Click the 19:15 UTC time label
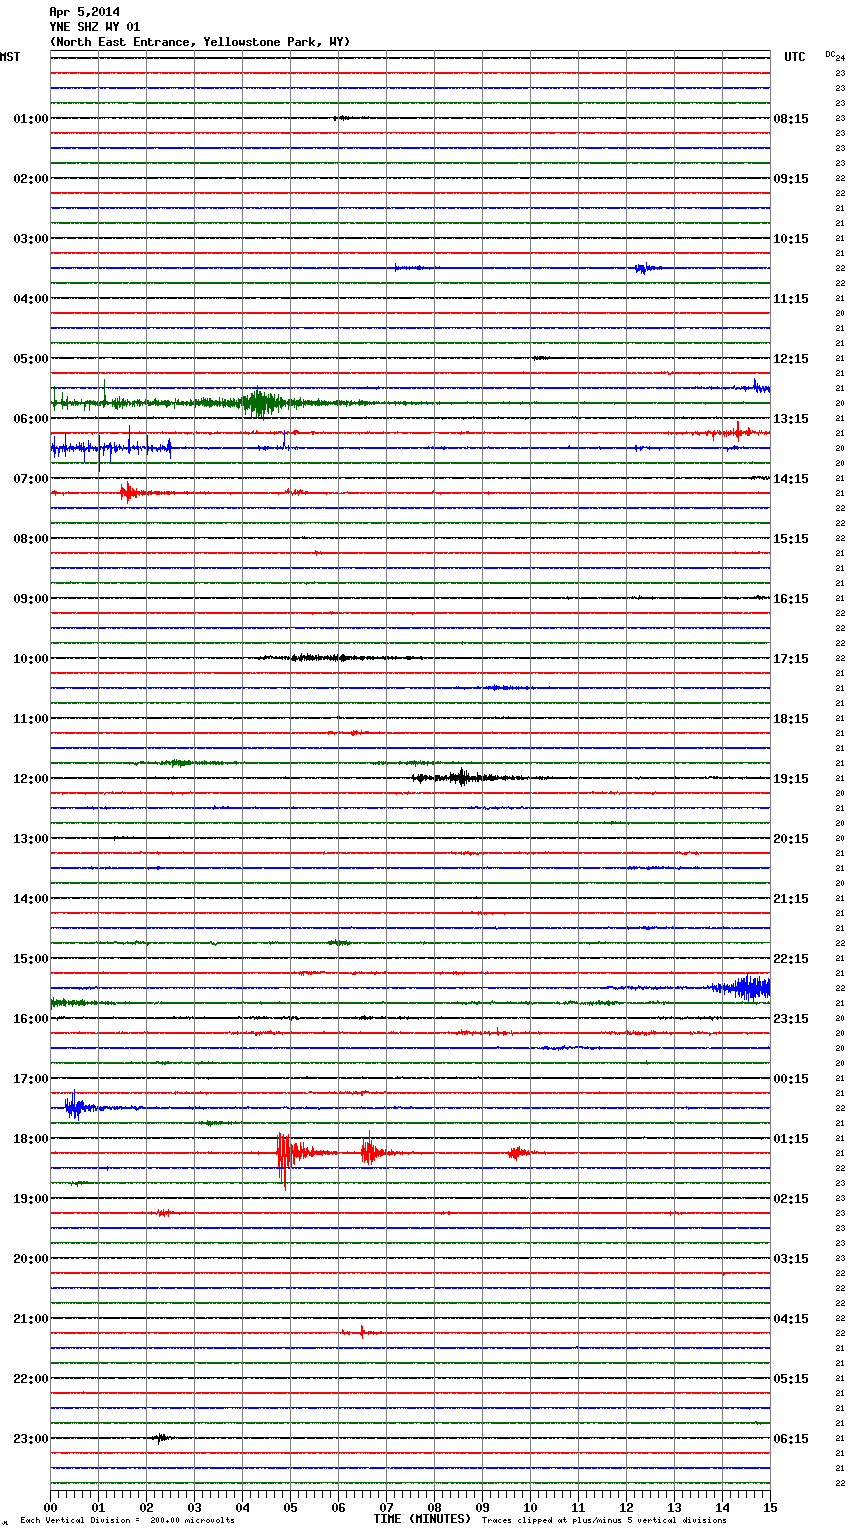Viewport: 850px width, 1534px height. click(x=791, y=779)
